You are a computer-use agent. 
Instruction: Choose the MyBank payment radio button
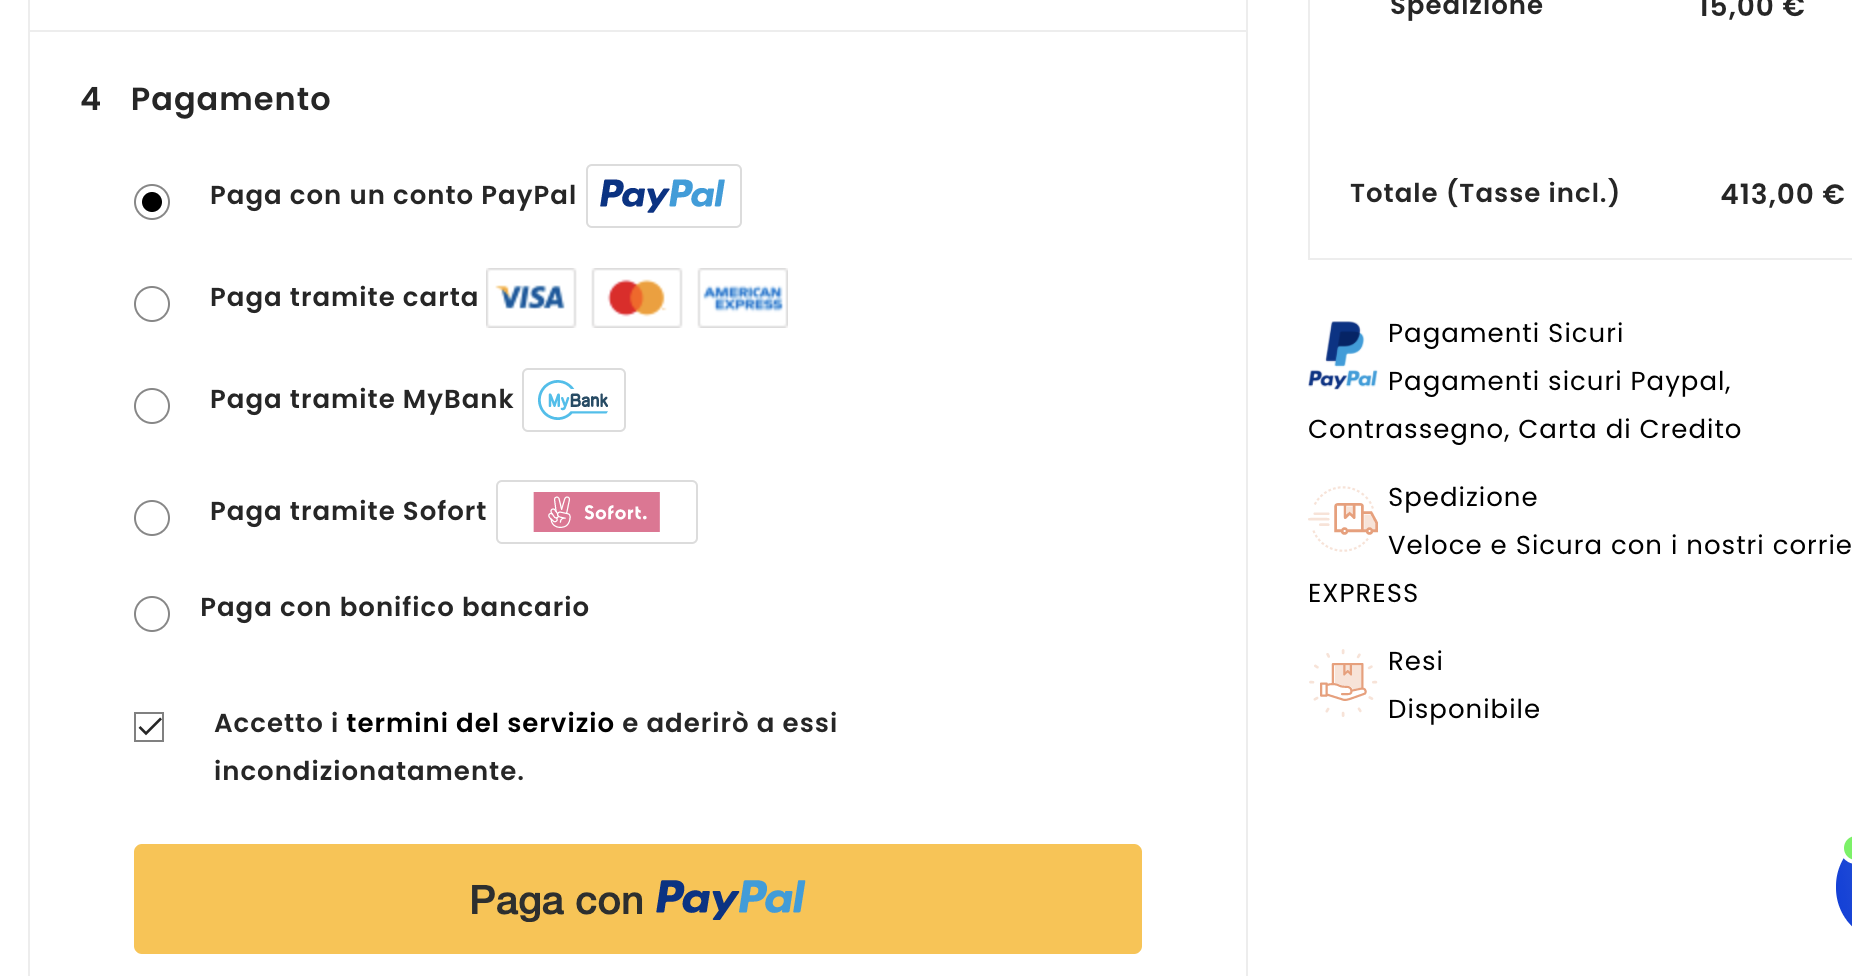click(152, 406)
